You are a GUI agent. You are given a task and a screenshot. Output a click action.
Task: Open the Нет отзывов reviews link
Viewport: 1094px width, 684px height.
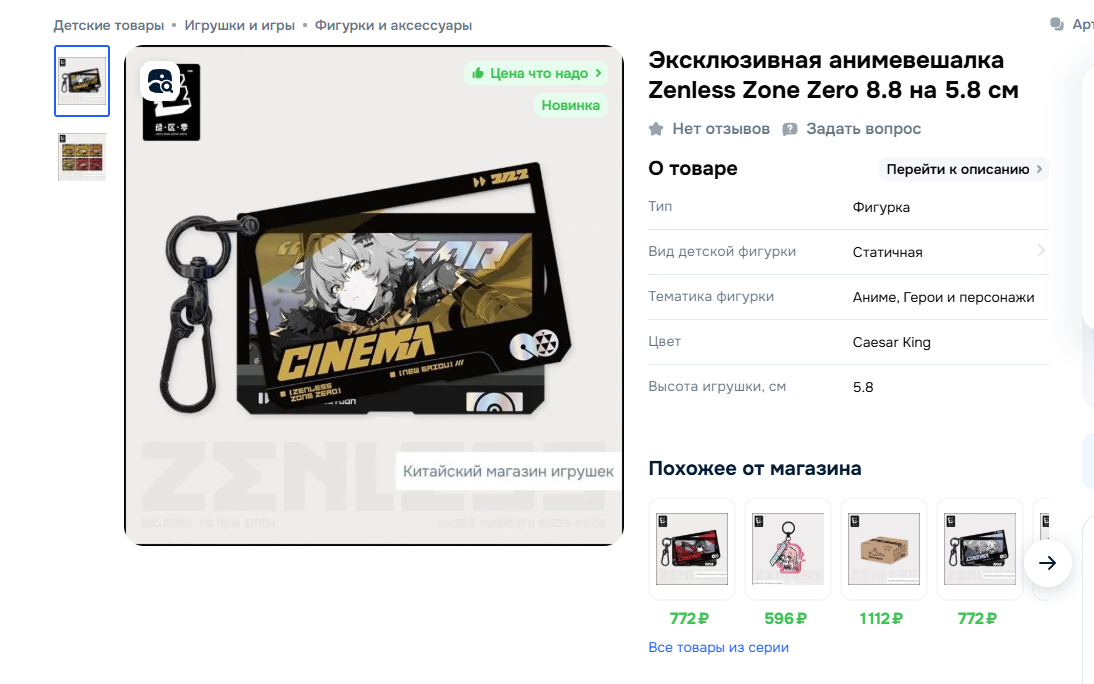(721, 129)
